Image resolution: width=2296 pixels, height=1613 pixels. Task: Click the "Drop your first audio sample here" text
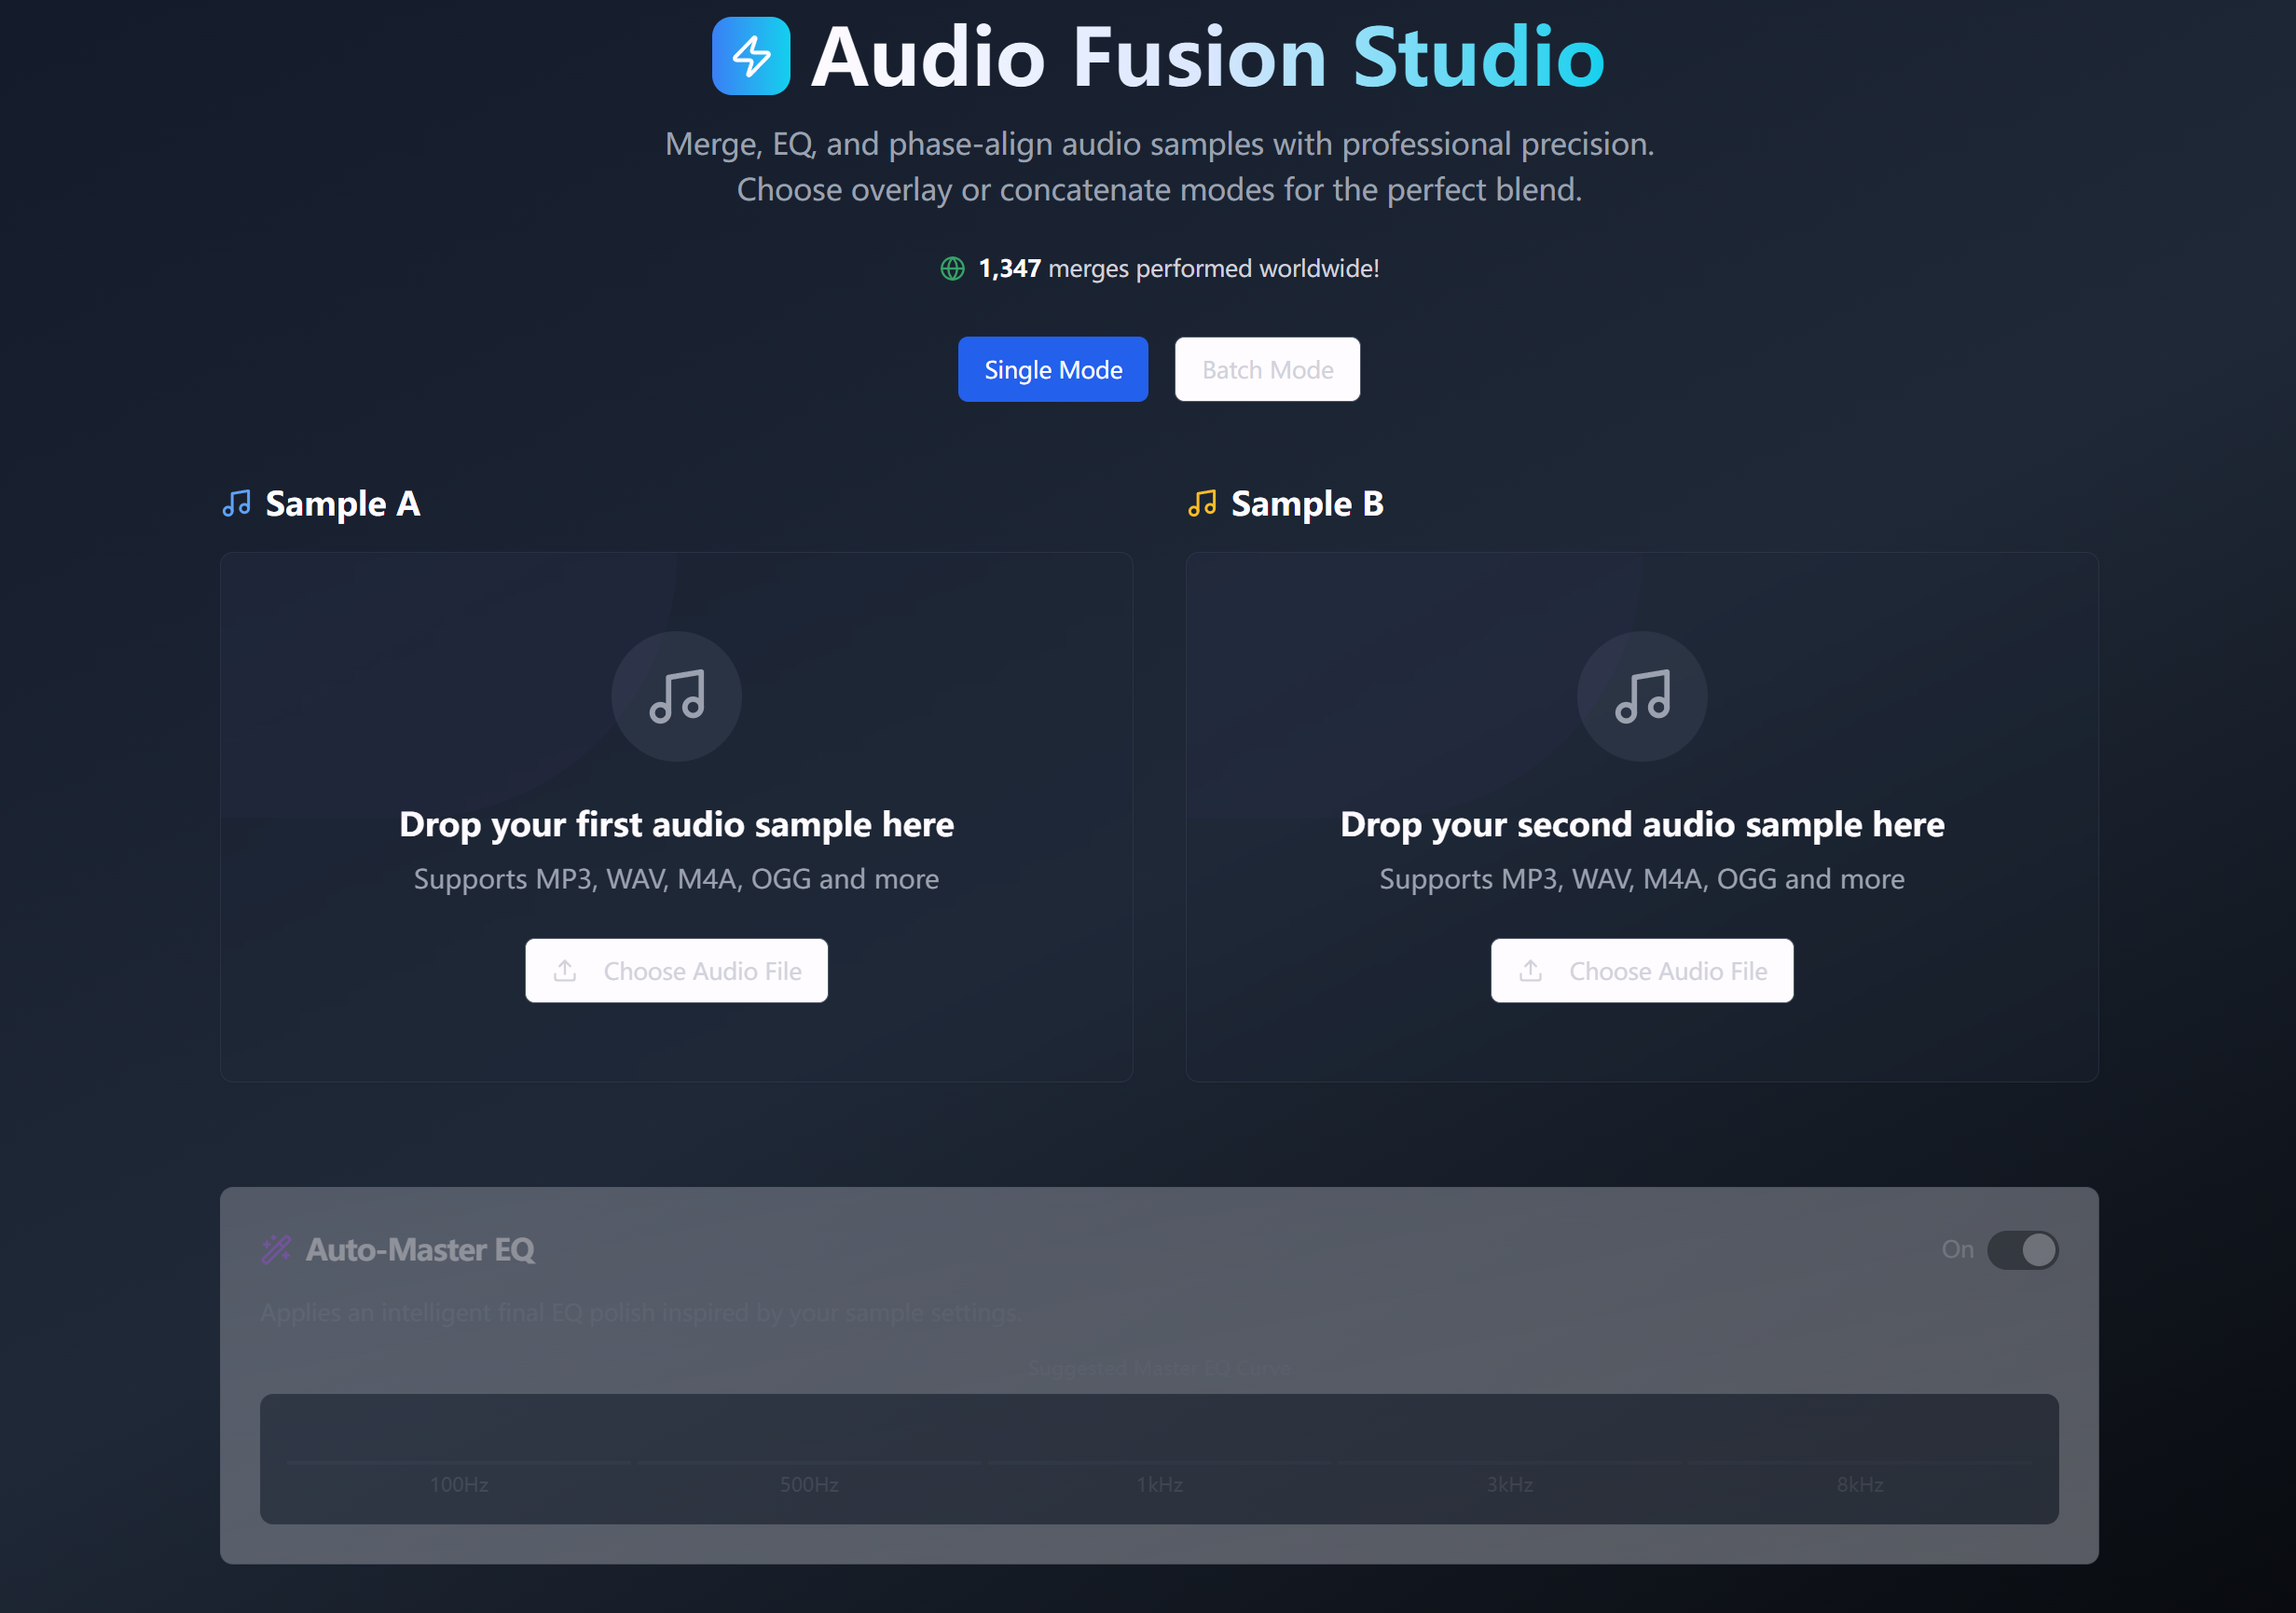pos(676,824)
